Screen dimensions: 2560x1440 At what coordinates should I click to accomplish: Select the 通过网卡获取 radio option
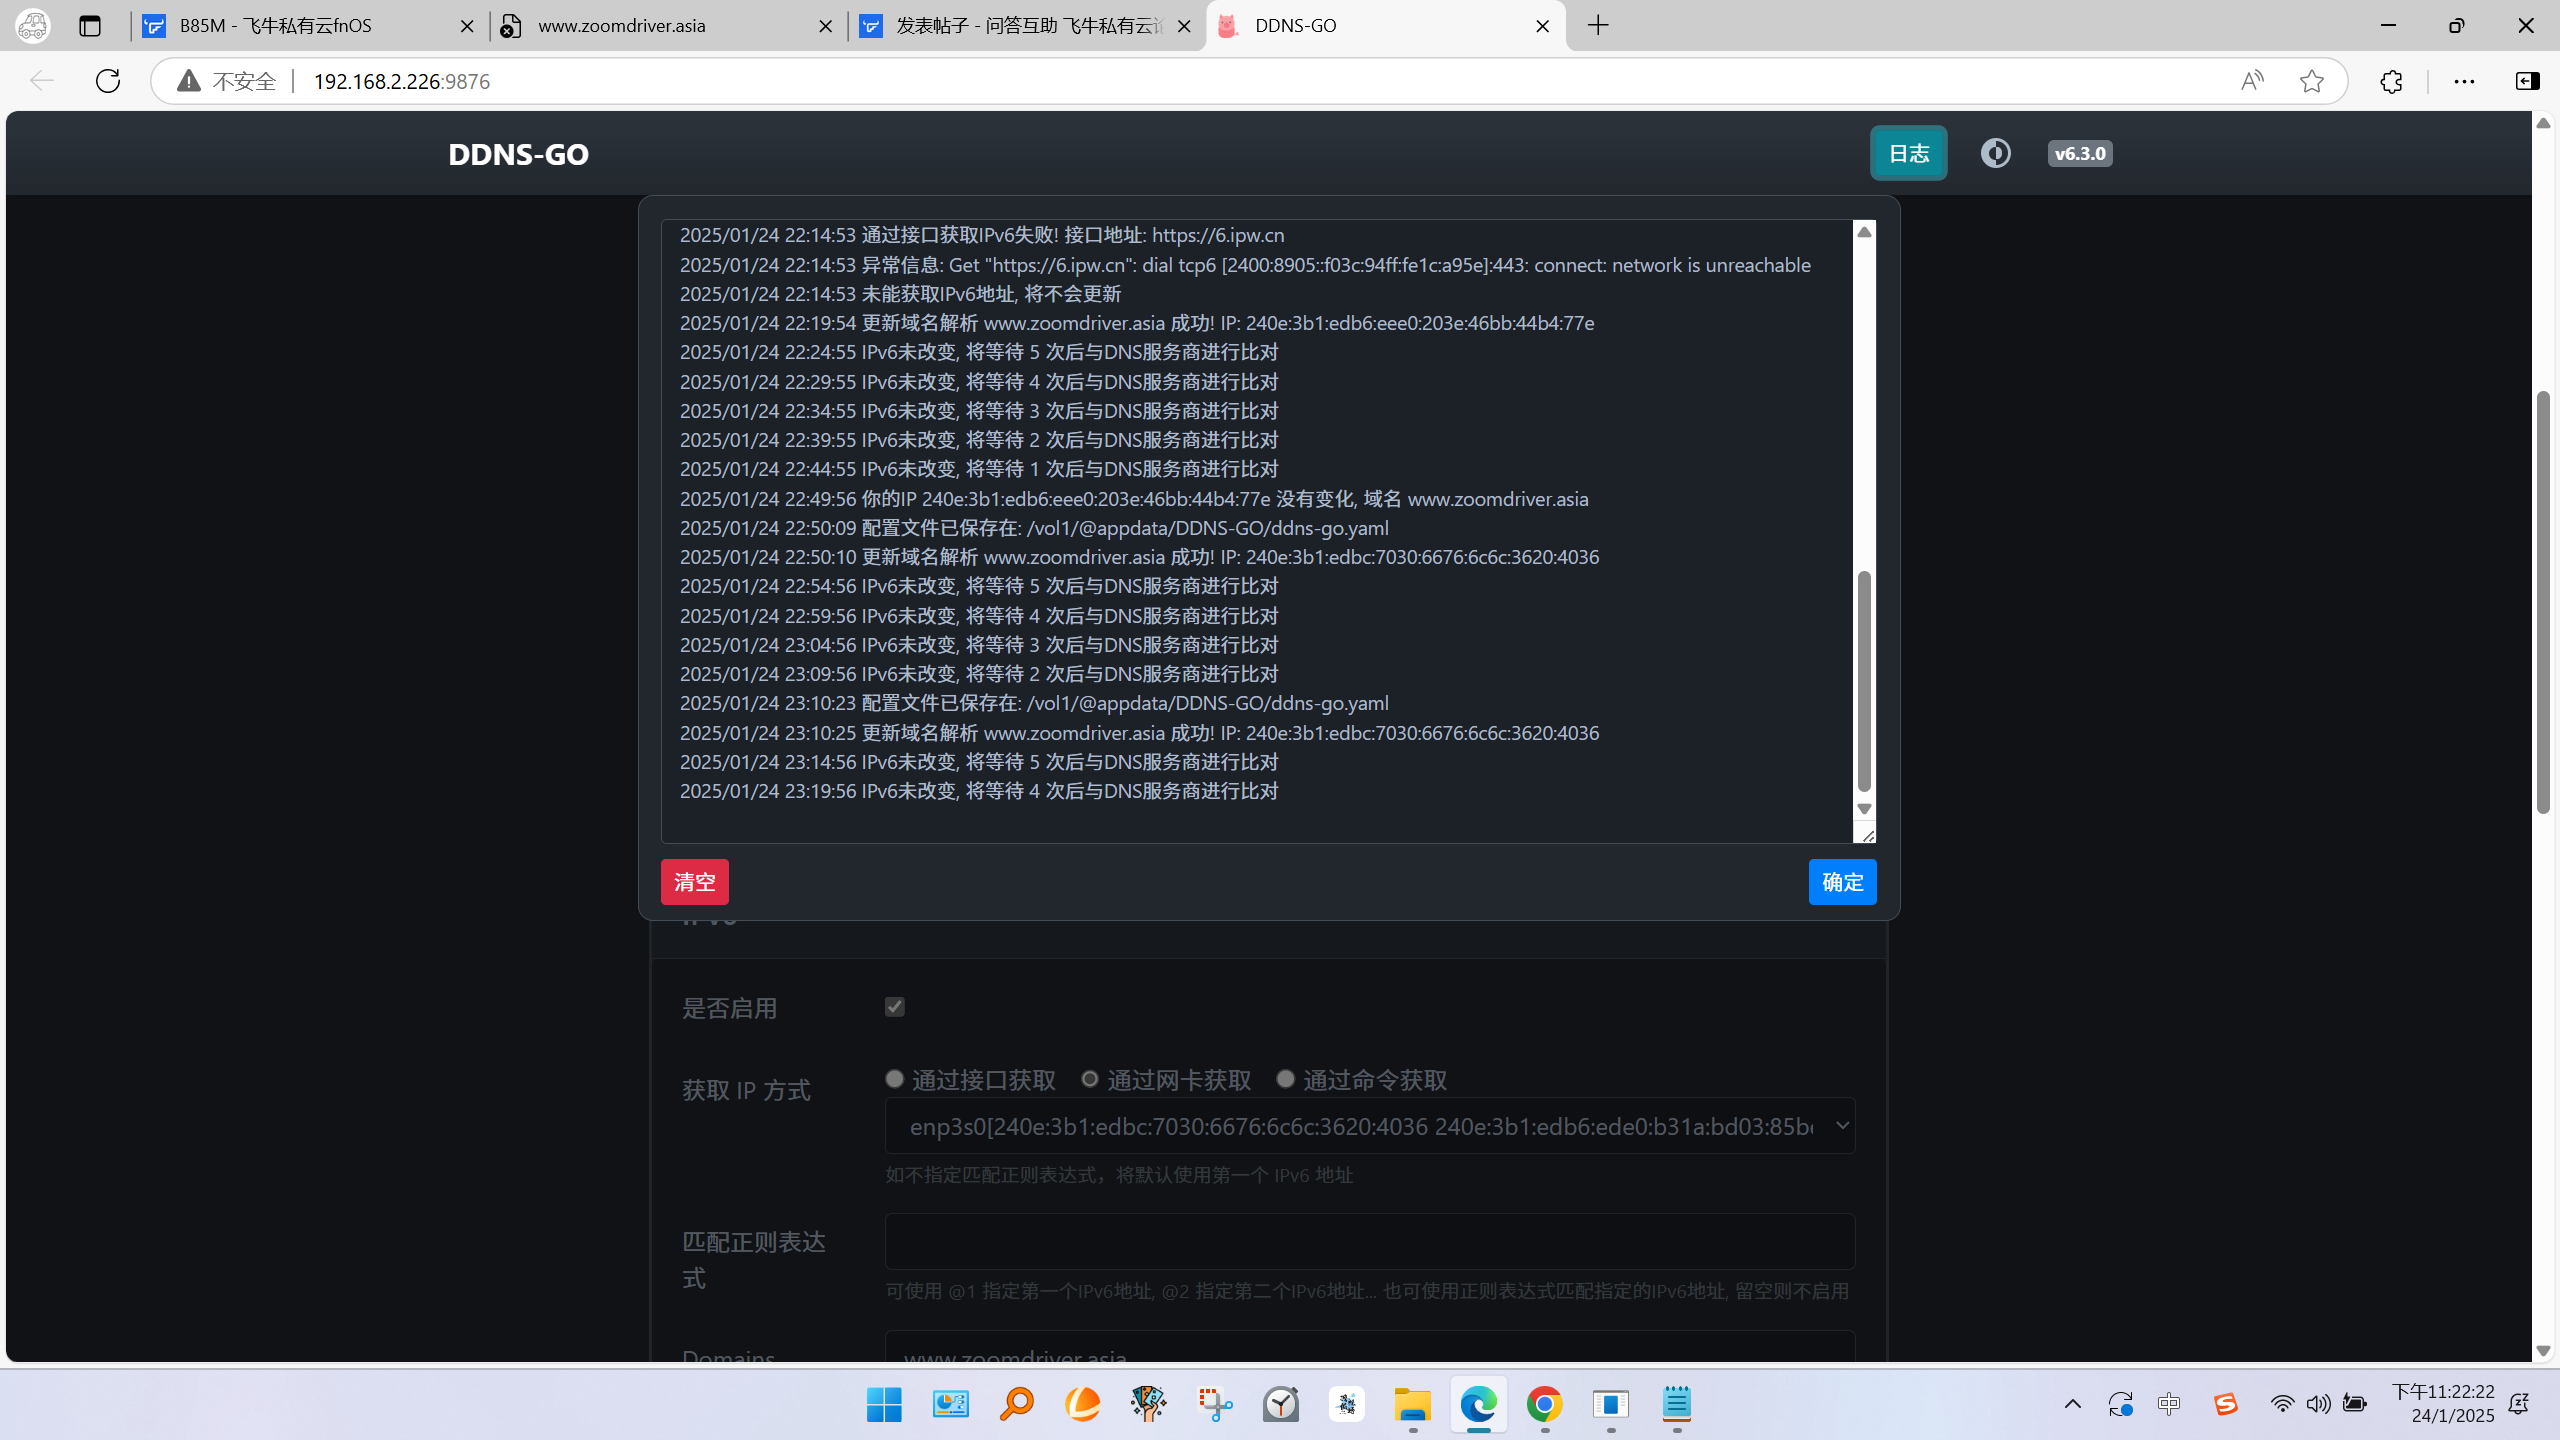tap(1090, 1079)
